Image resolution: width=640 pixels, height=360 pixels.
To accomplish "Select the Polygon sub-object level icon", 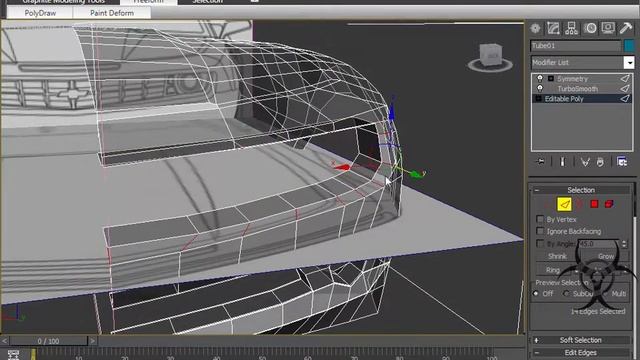I will click(x=594, y=204).
